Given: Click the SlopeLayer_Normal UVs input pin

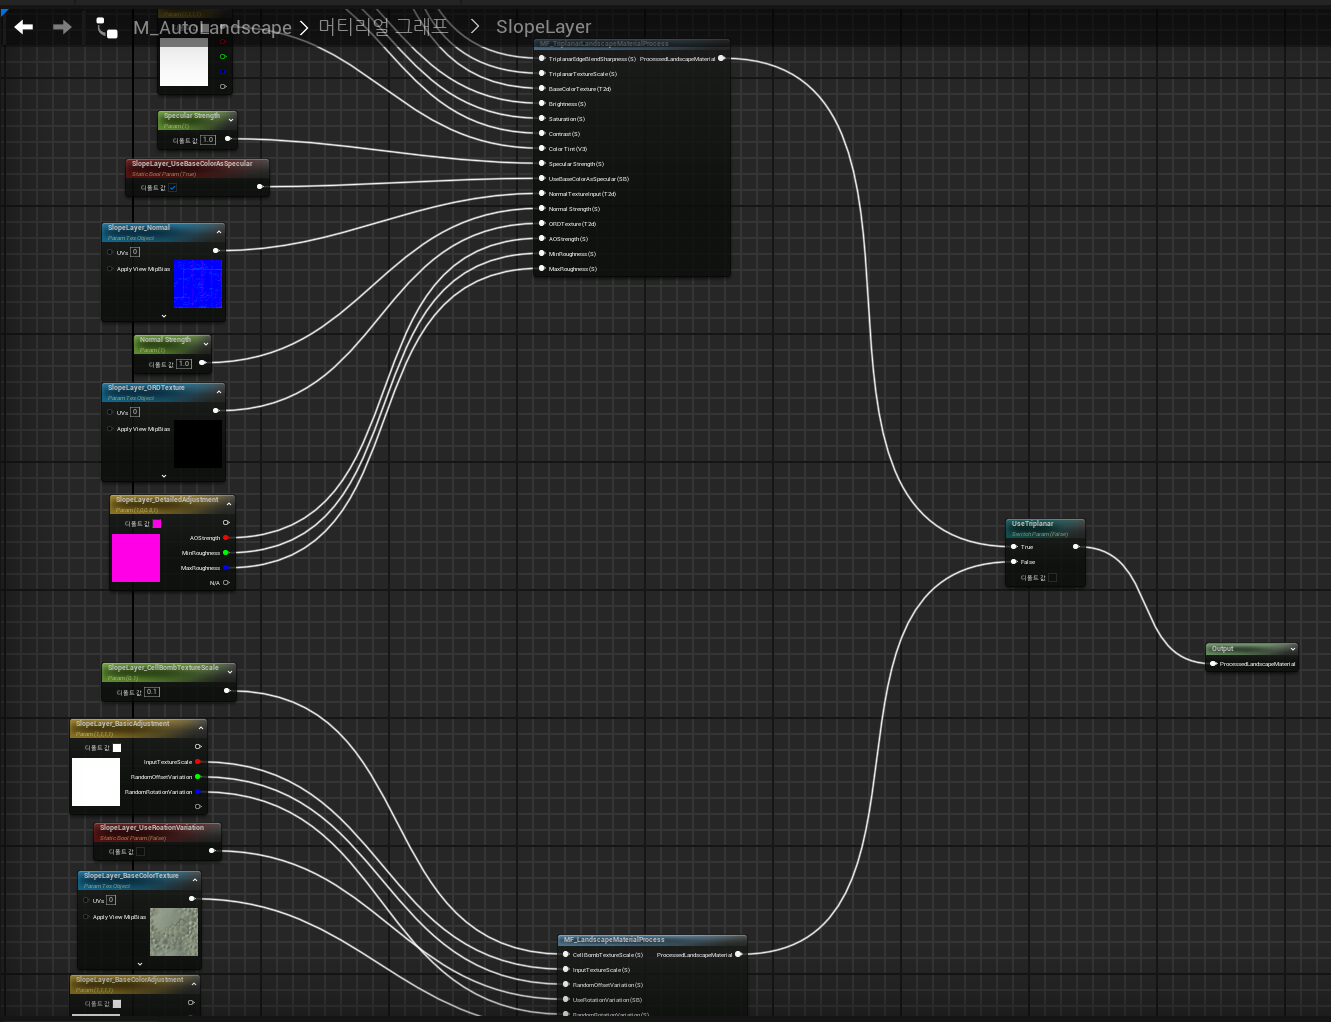Looking at the screenshot, I should pyautogui.click(x=110, y=252).
